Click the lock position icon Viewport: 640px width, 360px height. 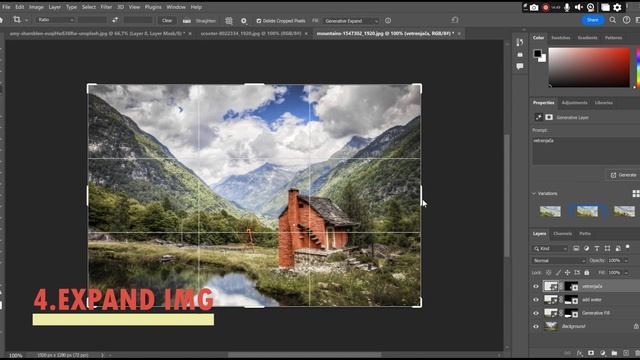pyautogui.click(x=567, y=272)
